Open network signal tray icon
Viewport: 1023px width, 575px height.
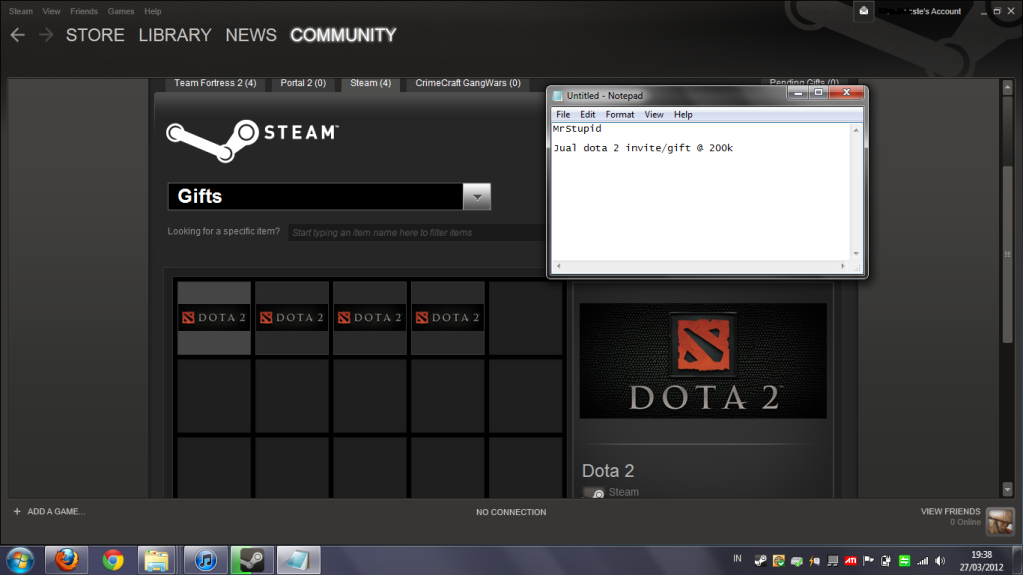pos(923,561)
